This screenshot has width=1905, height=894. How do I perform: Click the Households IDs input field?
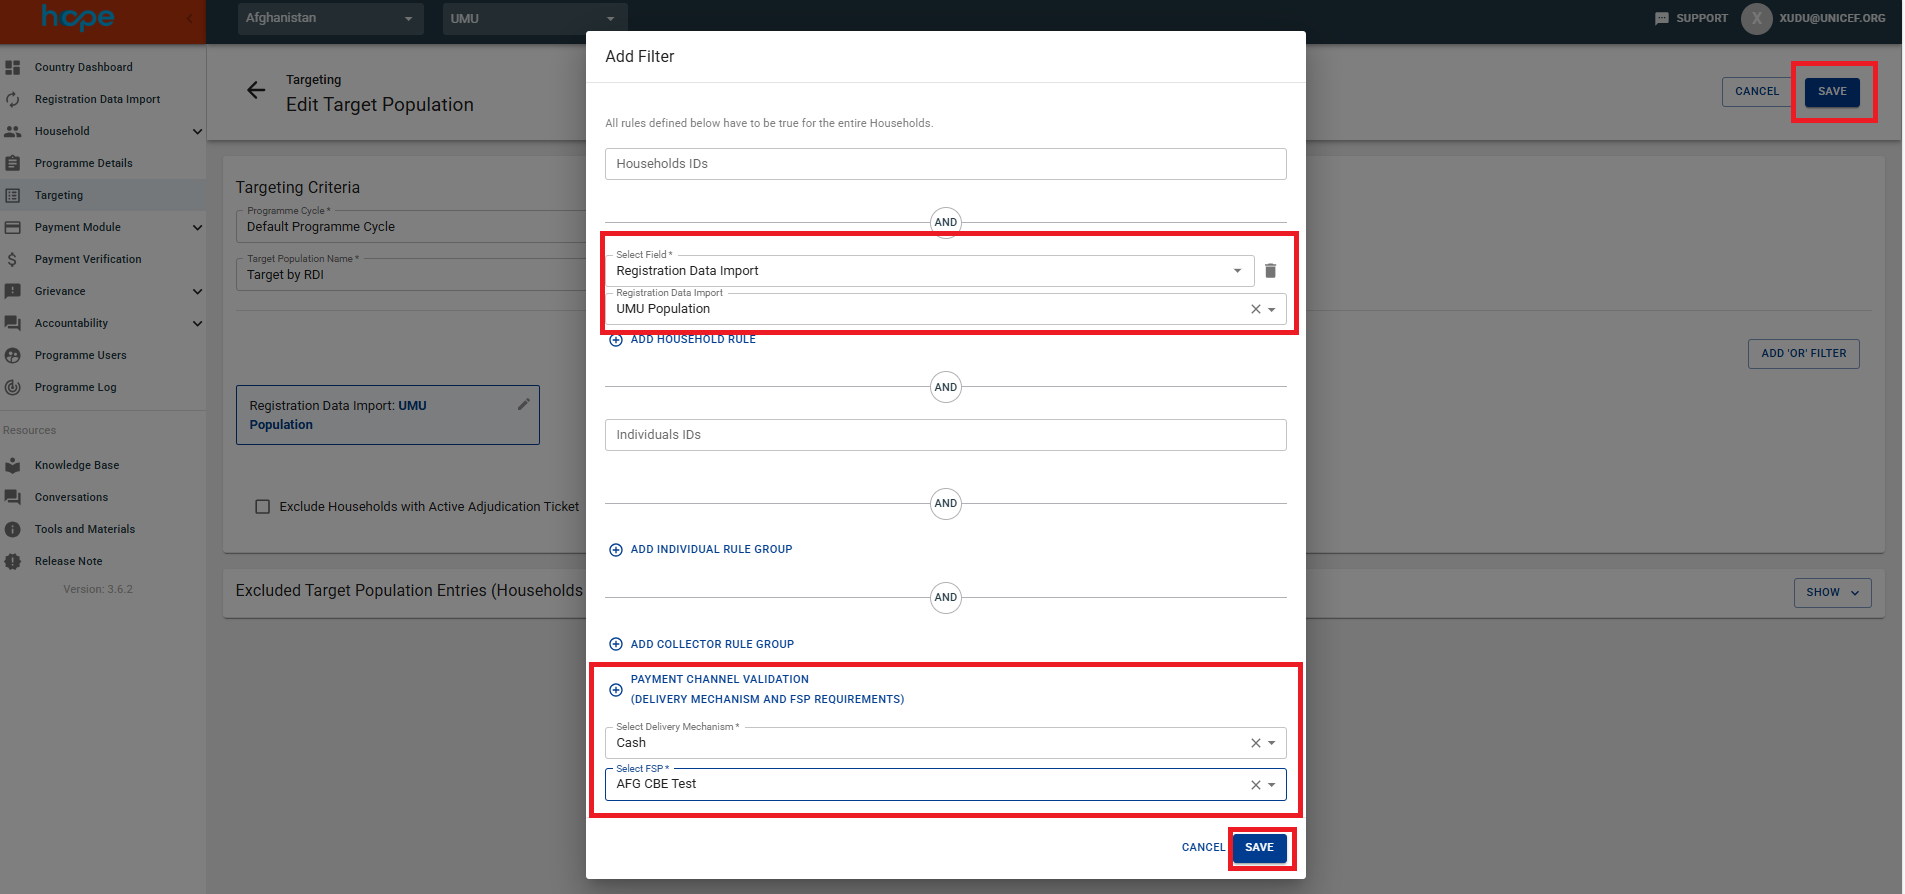[945, 164]
